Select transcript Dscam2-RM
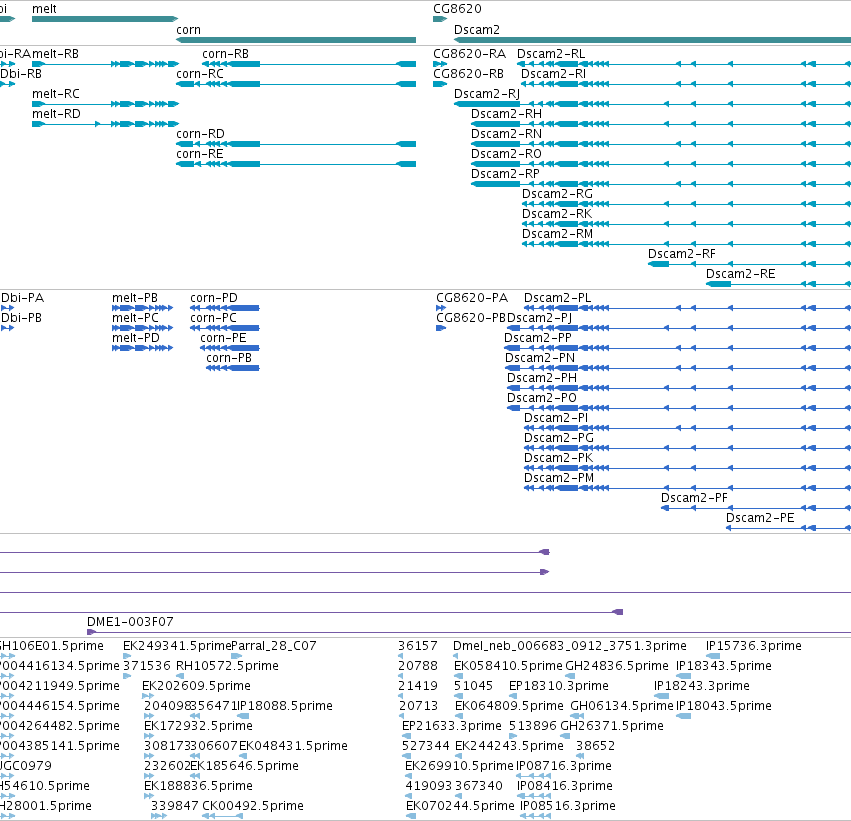The width and height of the screenshot is (851, 821). click(687, 244)
